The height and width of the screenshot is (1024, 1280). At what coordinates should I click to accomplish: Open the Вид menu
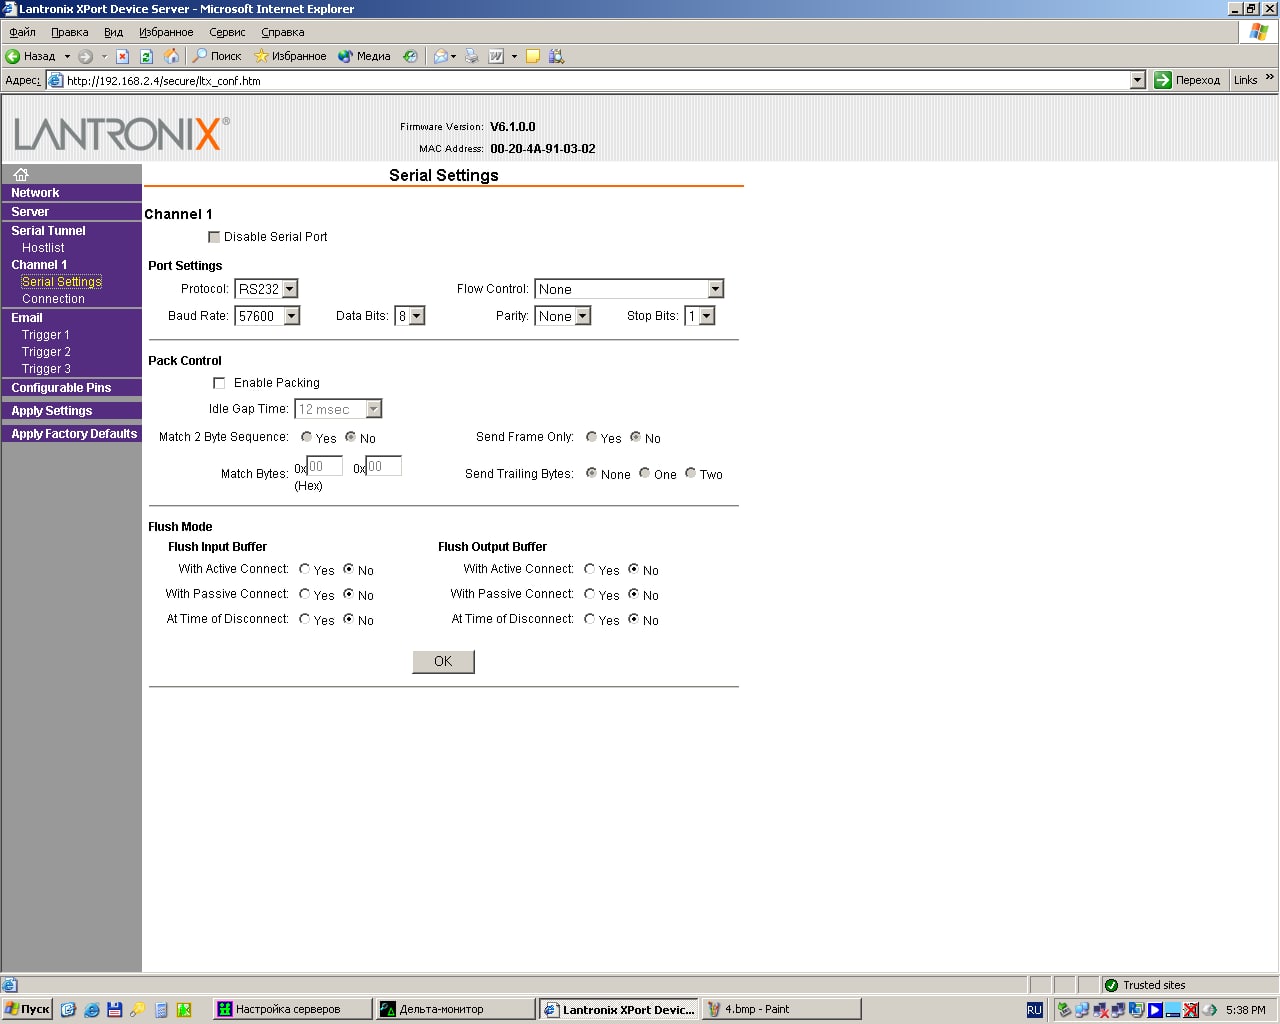tap(114, 32)
